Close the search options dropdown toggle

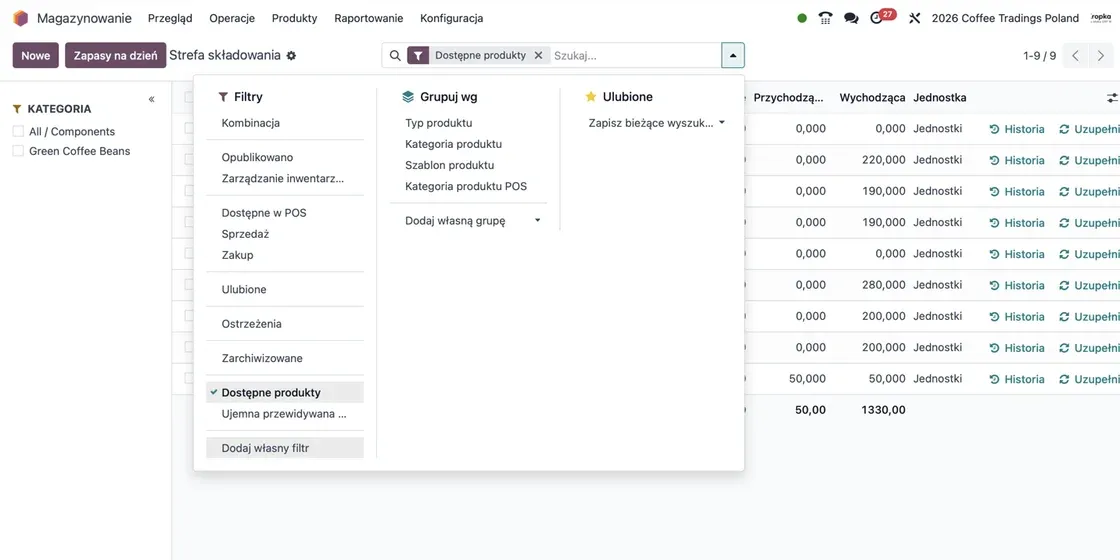(733, 56)
